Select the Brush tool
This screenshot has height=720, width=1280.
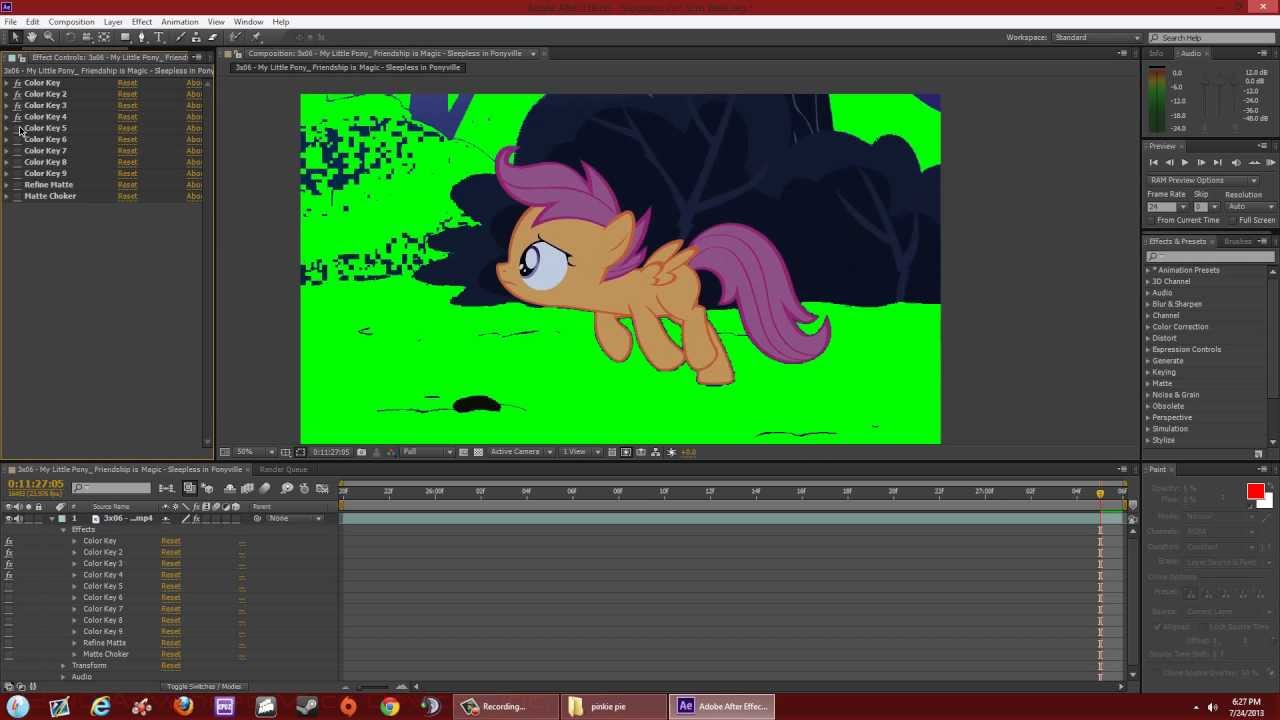[181, 37]
